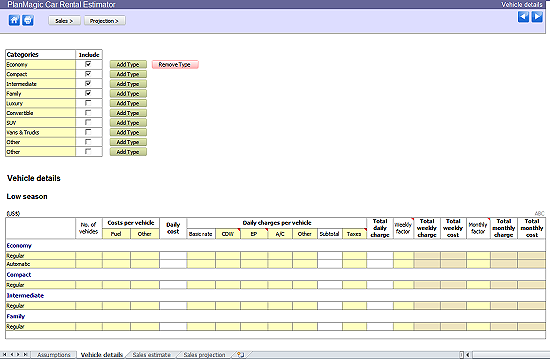Go to previous page arrow
The width and height of the screenshot is (550, 361).
(x=523, y=16)
